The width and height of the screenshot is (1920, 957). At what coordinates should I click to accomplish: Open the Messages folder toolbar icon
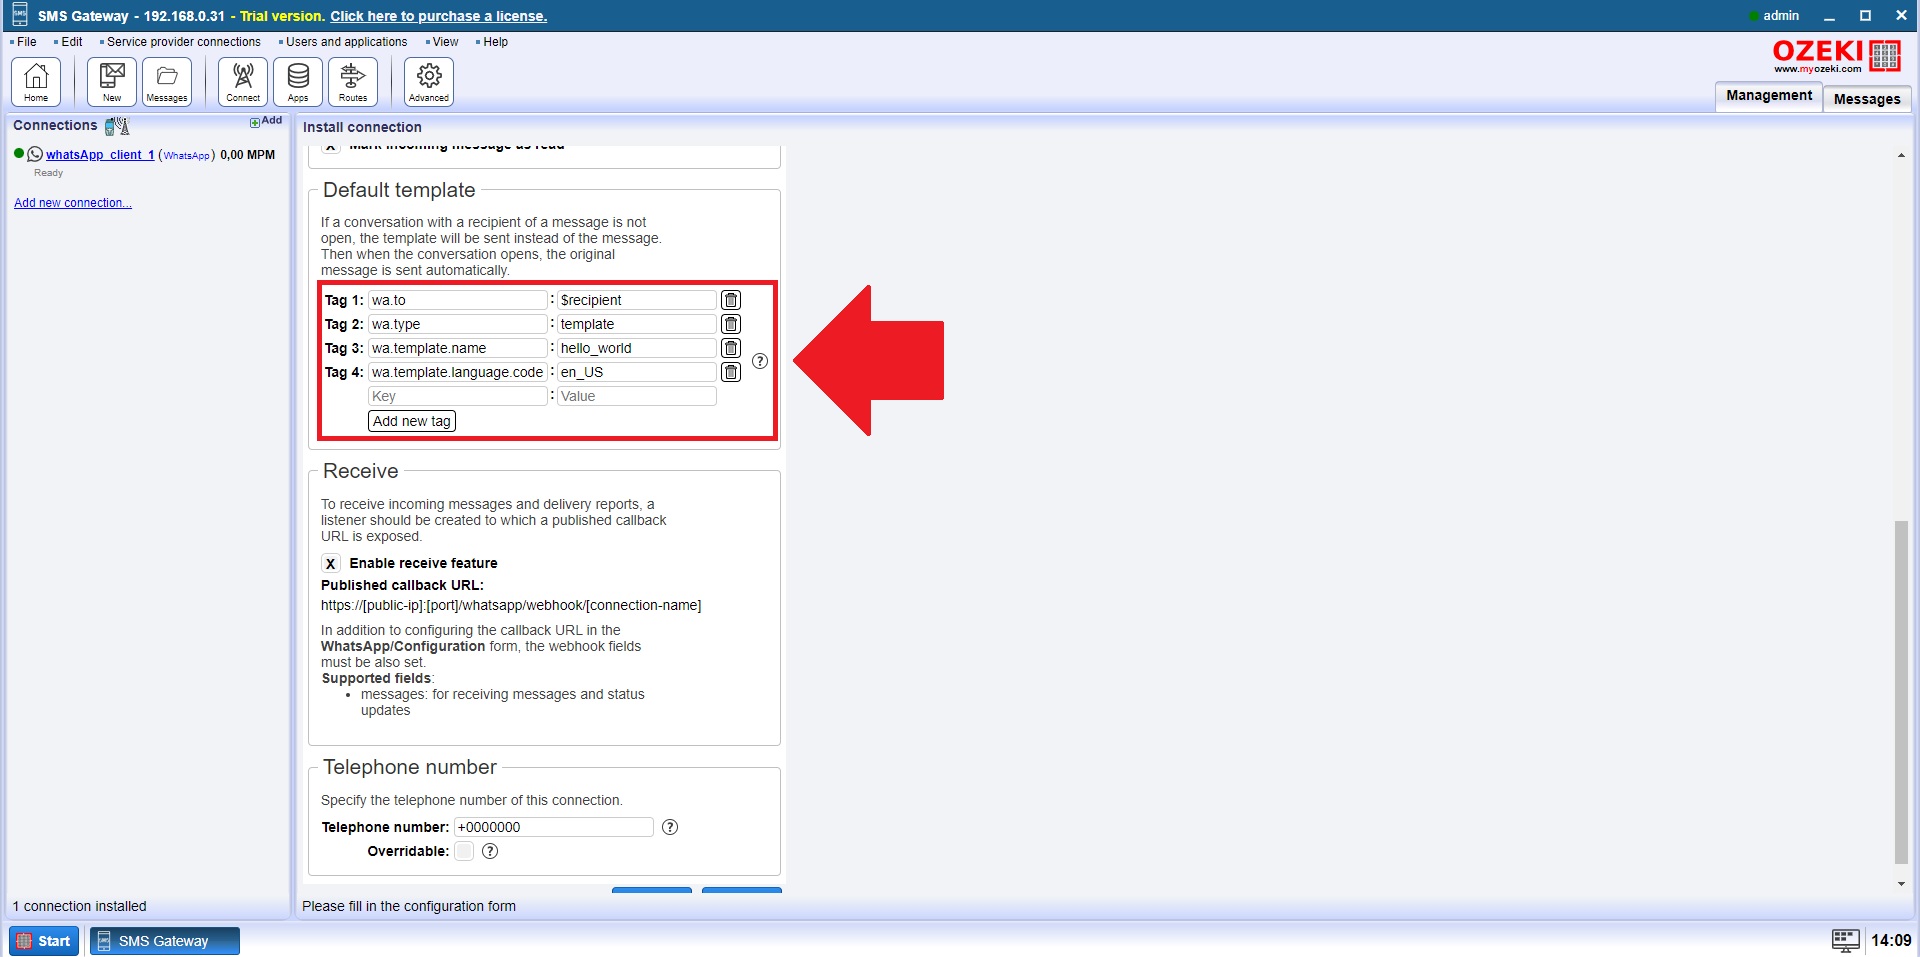pyautogui.click(x=167, y=81)
